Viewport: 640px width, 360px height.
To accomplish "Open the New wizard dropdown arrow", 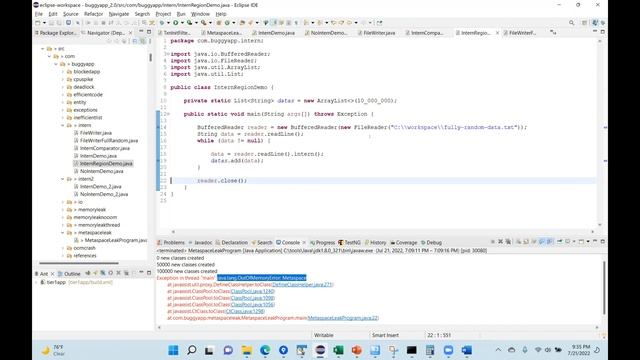I will tap(44, 23).
